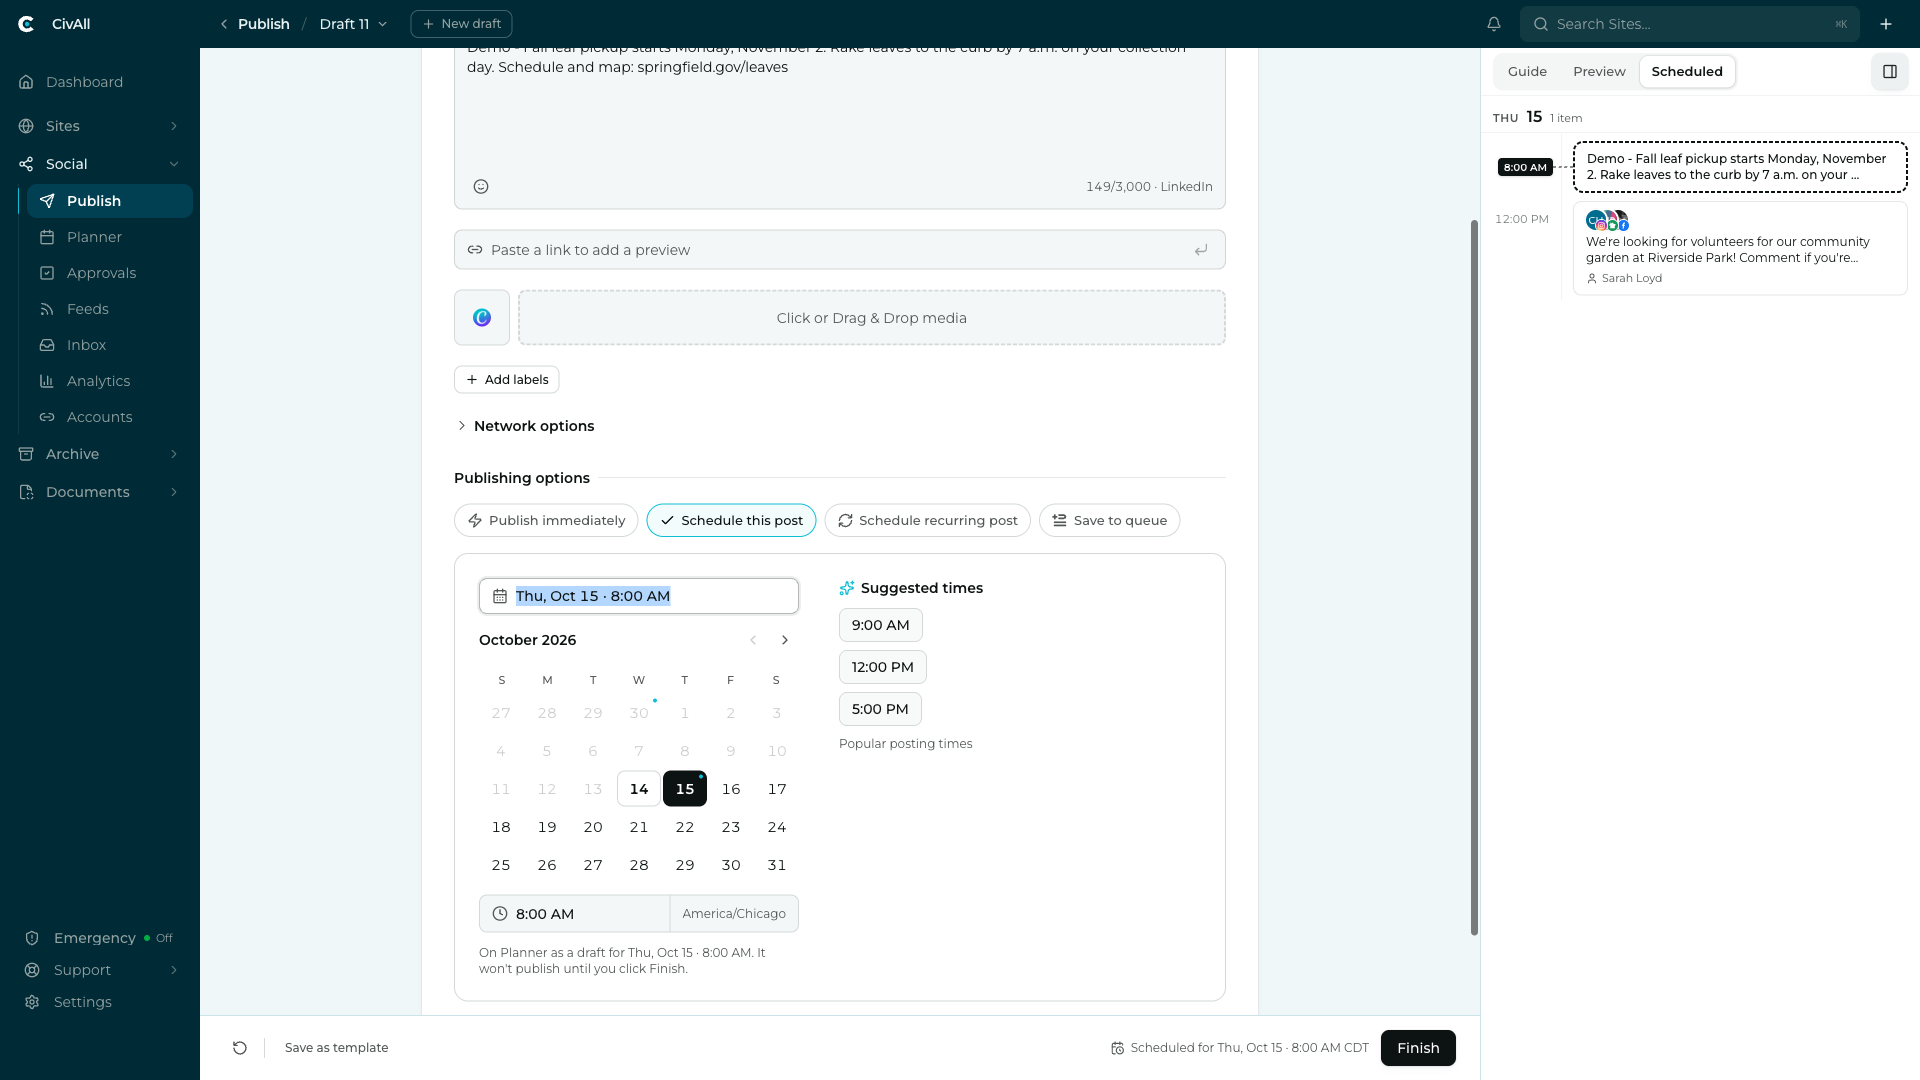This screenshot has height=1080, width=1920.
Task: Expand the Support sidebar menu
Action: pos(174,970)
